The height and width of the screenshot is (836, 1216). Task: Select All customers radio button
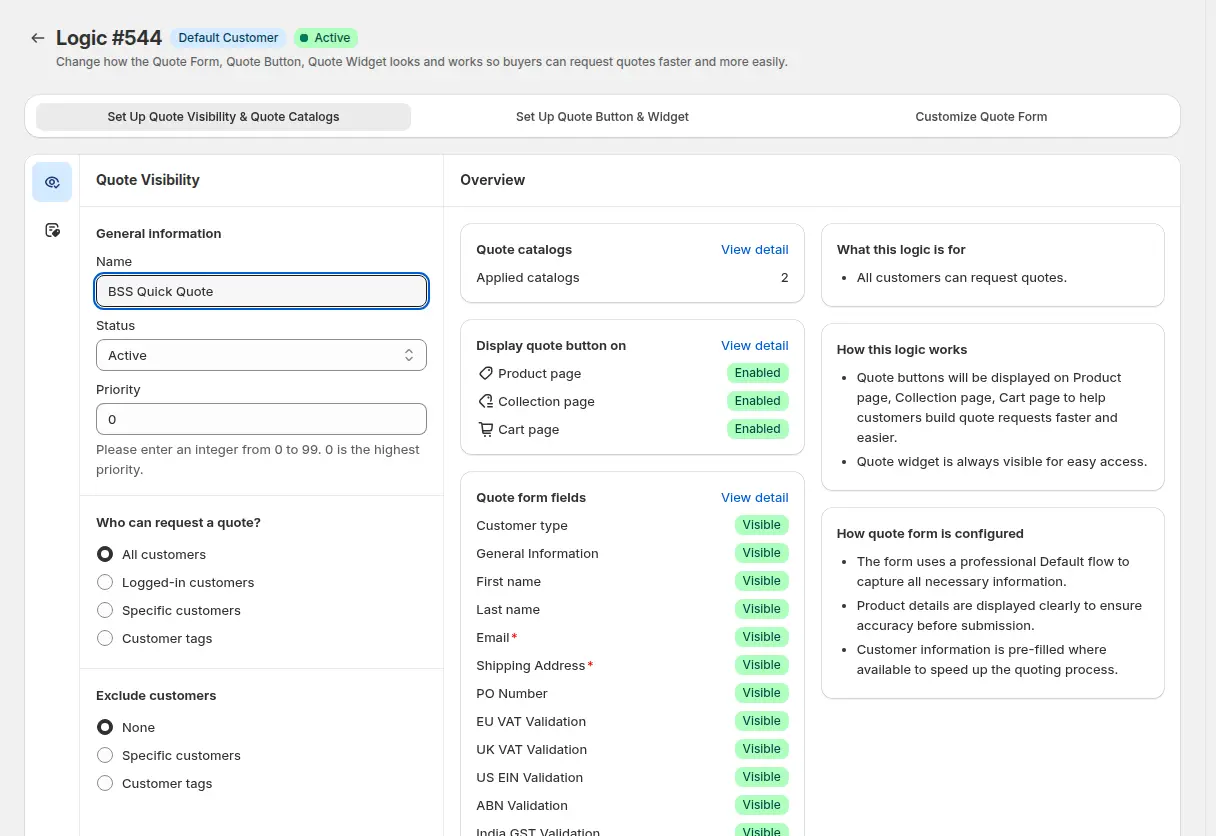click(105, 554)
